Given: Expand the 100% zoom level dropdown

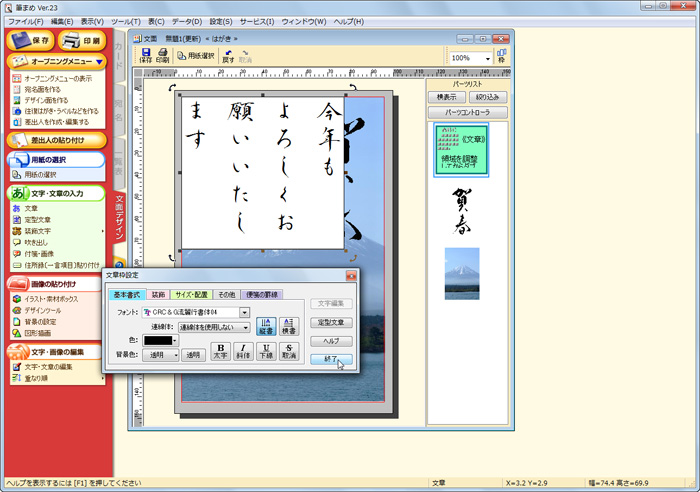Looking at the screenshot, I should (x=487, y=59).
